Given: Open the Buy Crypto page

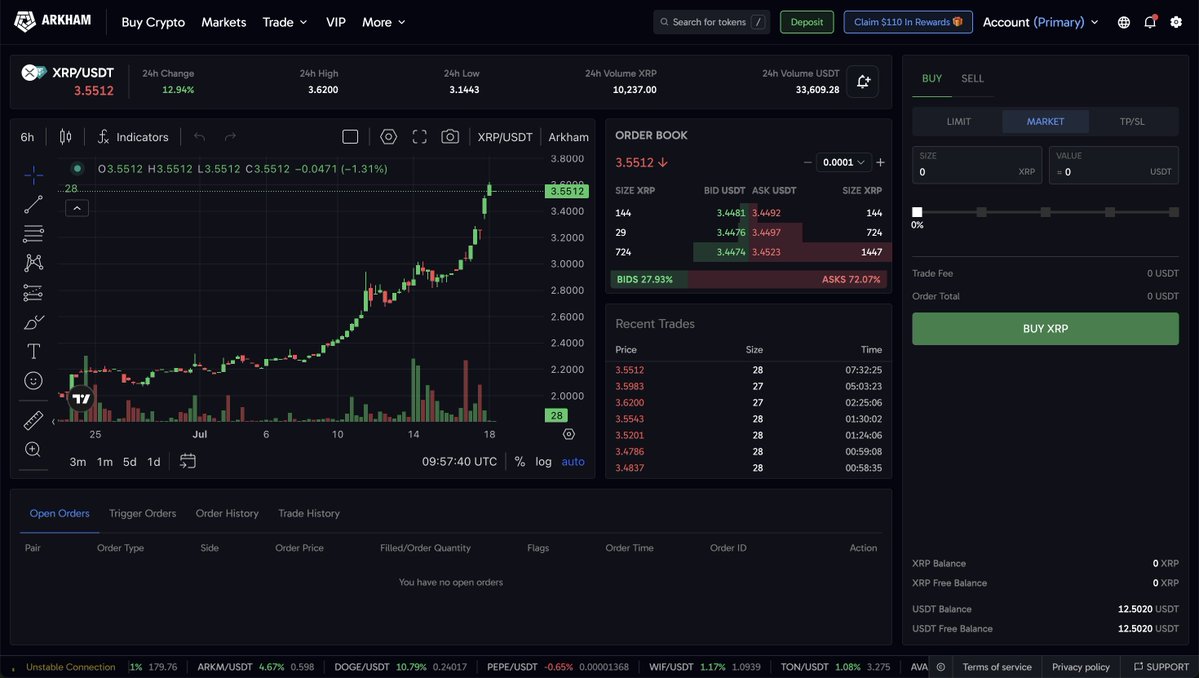Looking at the screenshot, I should pyautogui.click(x=153, y=22).
